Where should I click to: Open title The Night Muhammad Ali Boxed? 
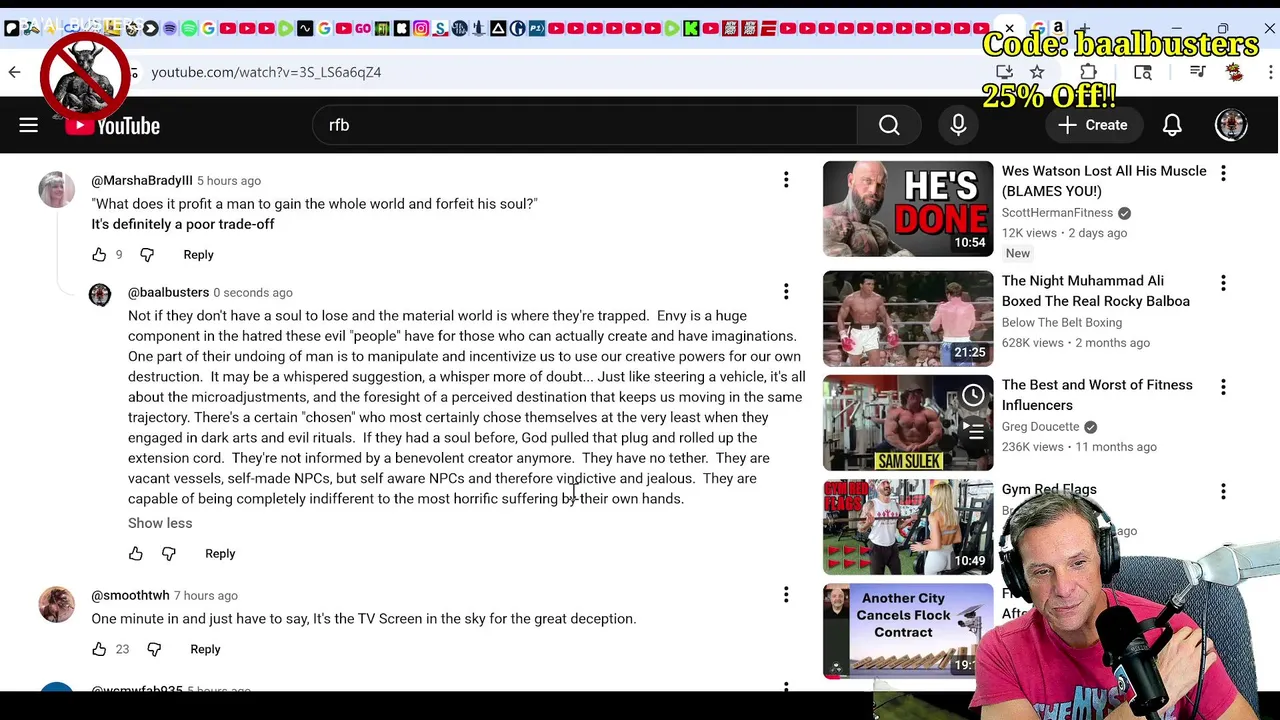pos(1096,291)
